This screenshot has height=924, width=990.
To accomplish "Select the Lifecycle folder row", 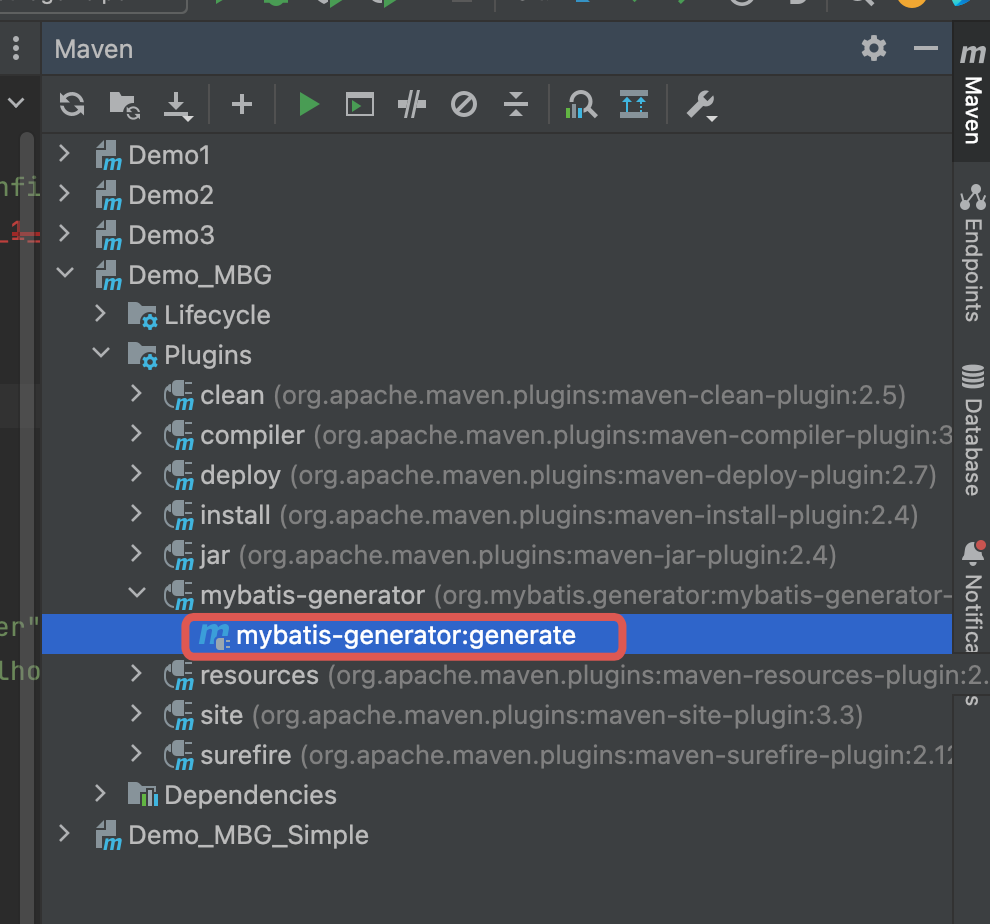I will coord(497,315).
